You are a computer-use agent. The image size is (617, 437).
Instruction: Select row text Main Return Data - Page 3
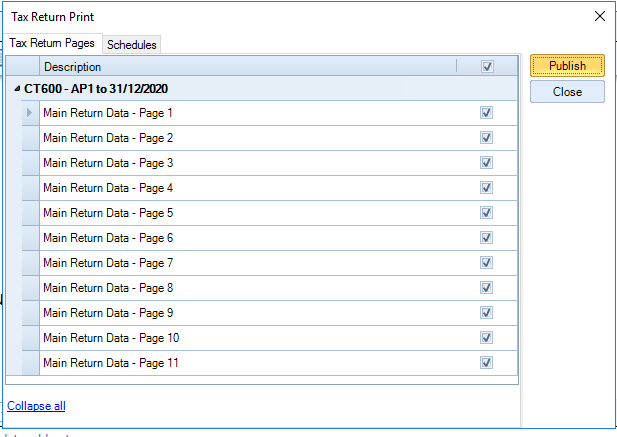108,163
